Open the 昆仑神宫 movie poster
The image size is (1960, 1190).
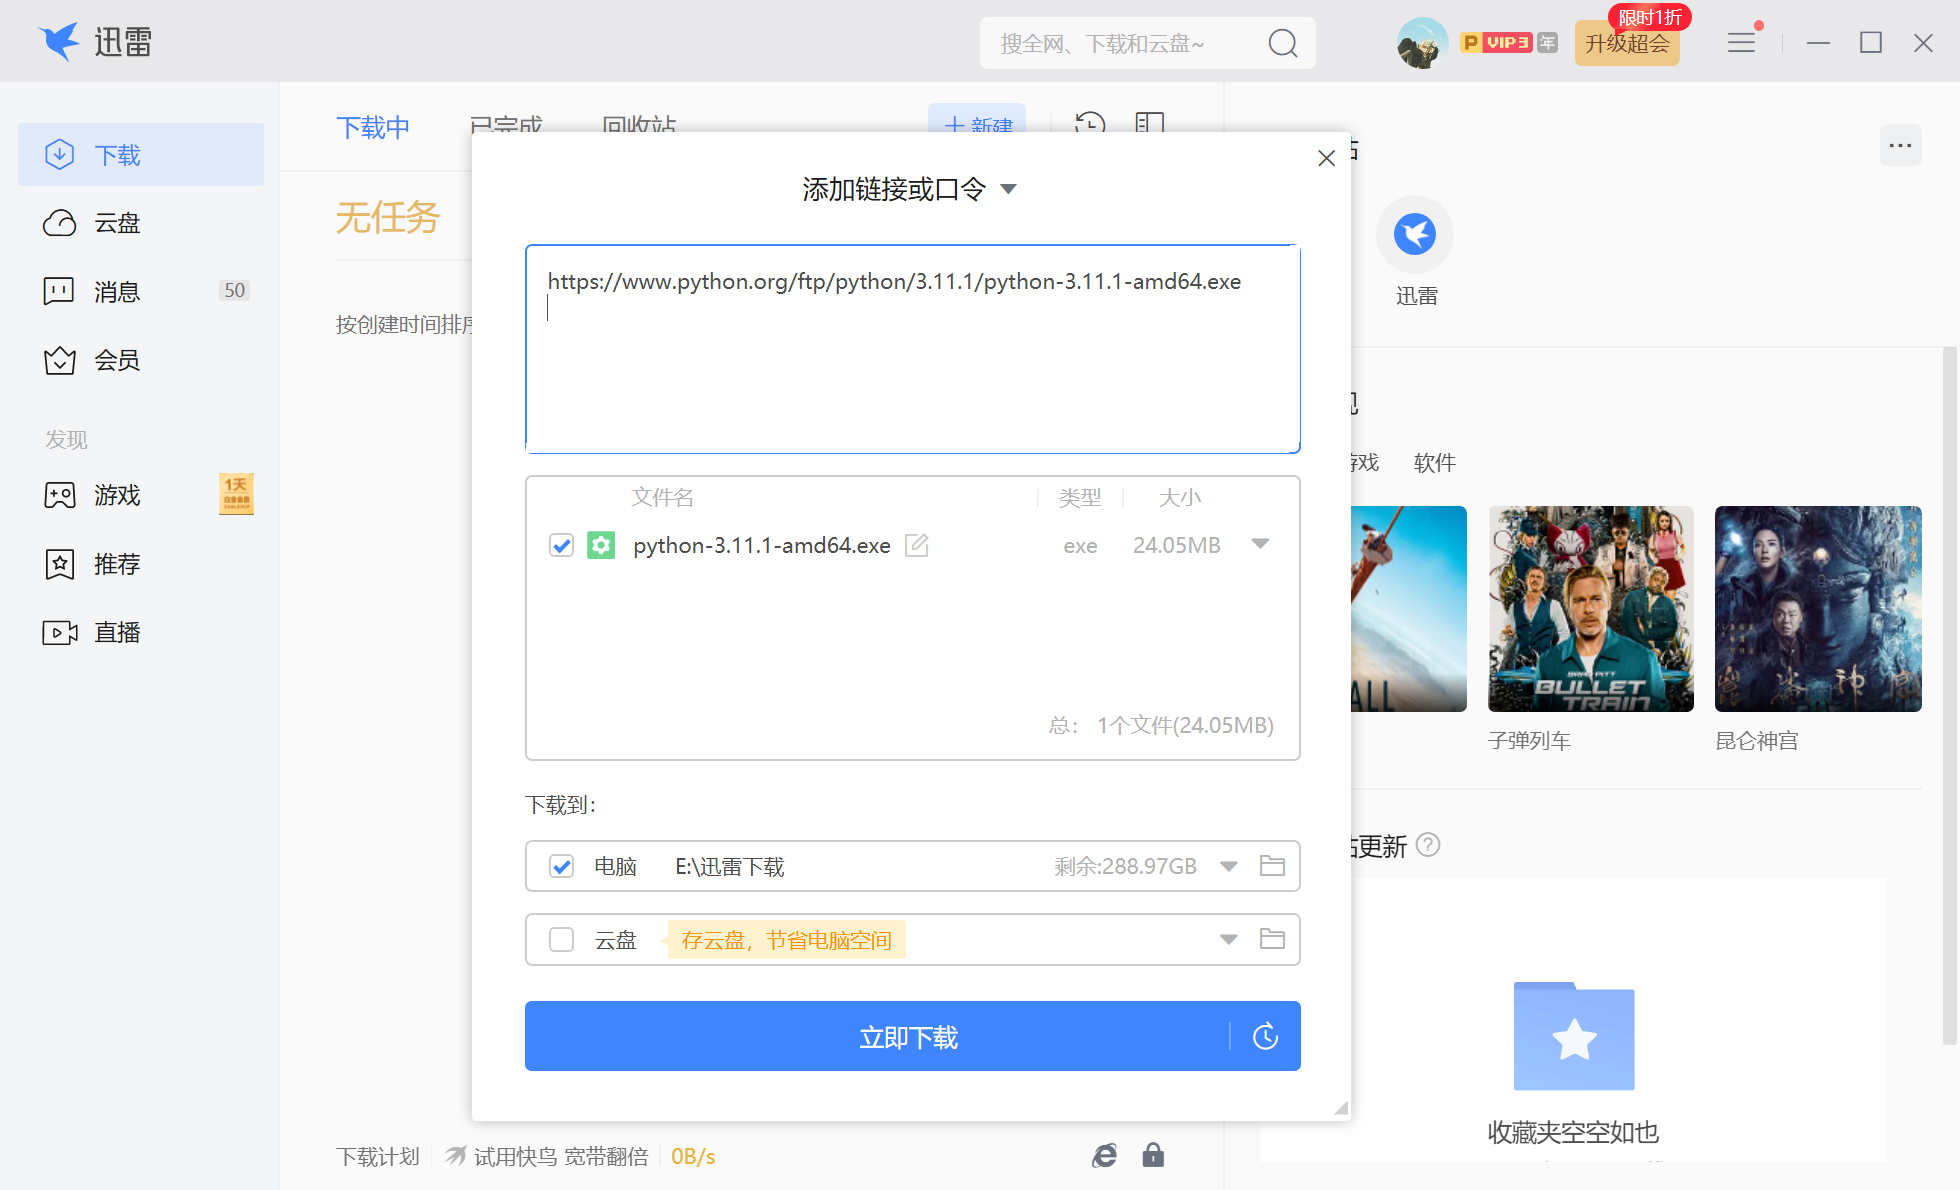pos(1818,609)
